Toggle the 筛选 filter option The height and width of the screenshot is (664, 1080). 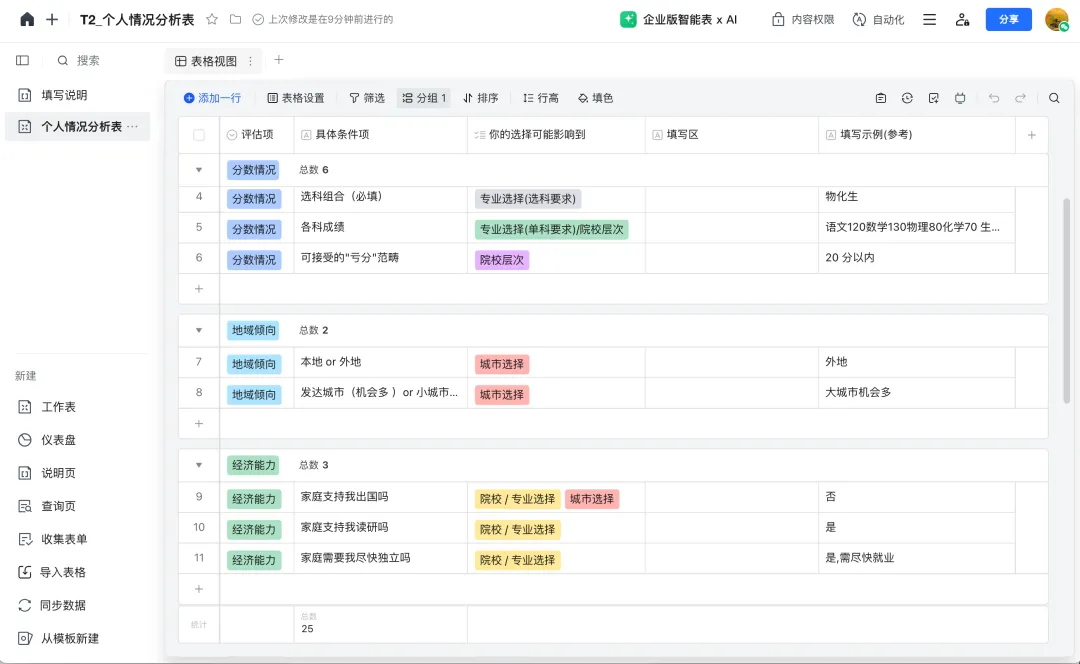pos(366,98)
